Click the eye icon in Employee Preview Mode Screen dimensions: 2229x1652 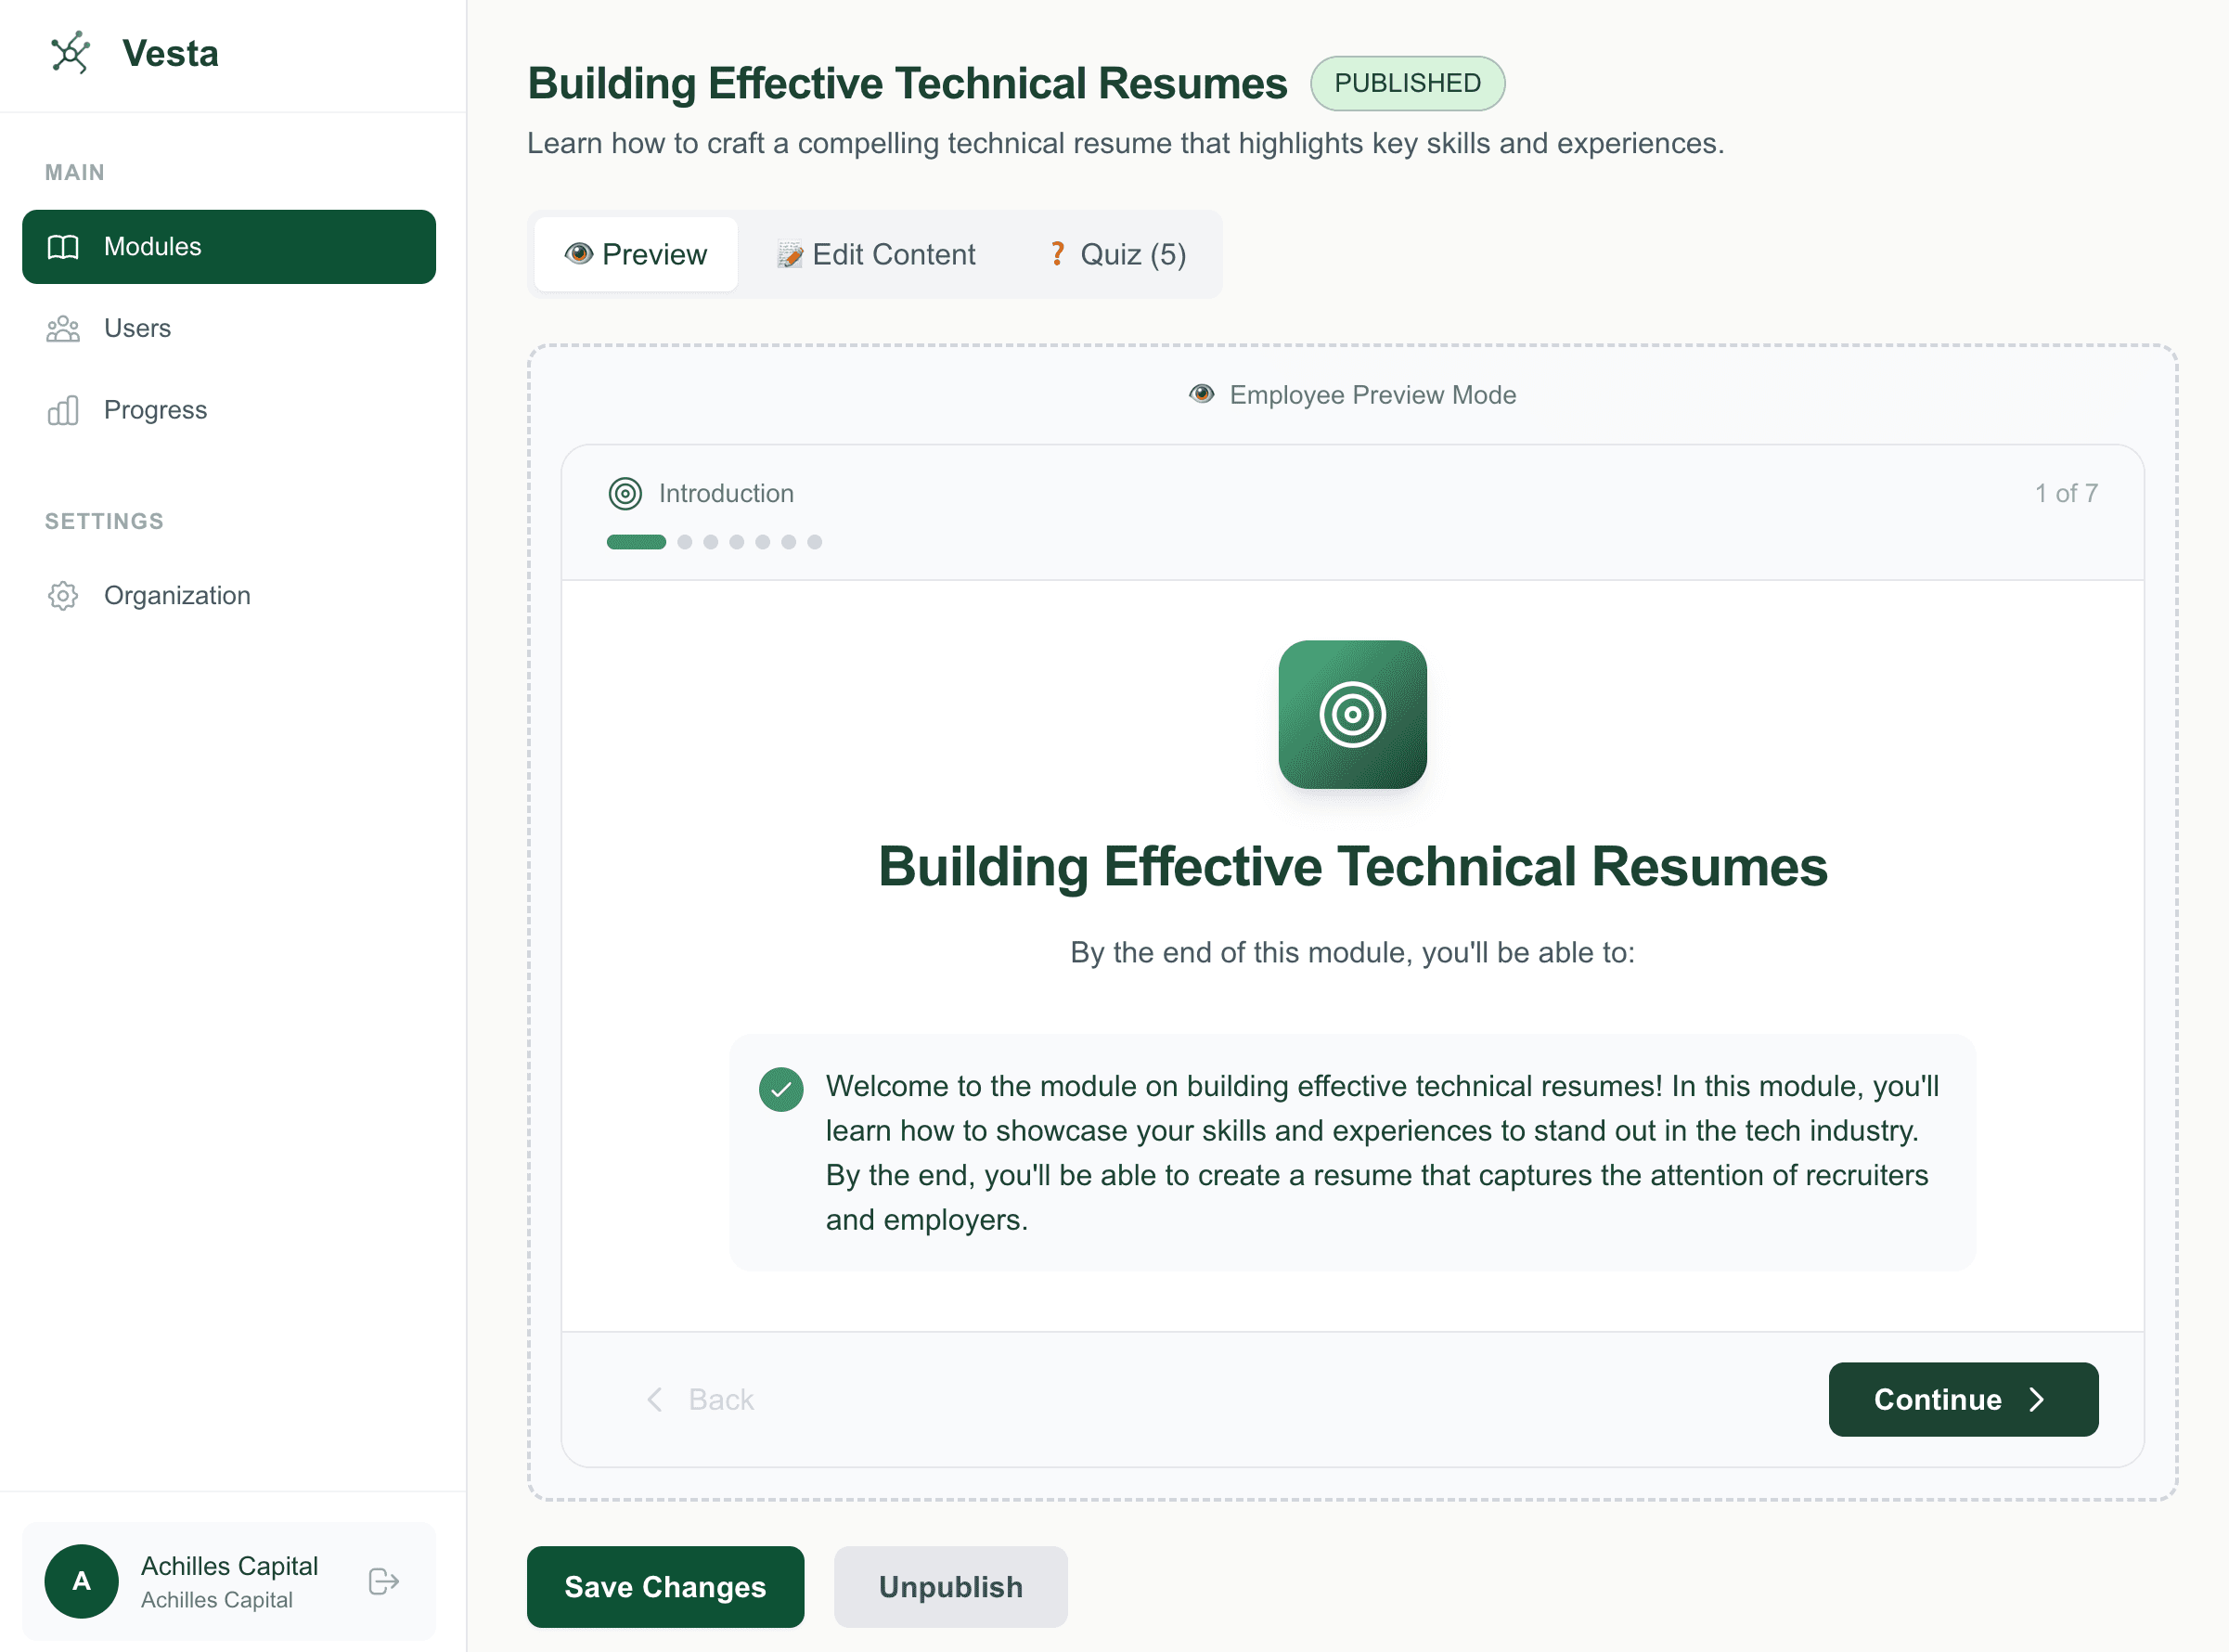click(1202, 394)
